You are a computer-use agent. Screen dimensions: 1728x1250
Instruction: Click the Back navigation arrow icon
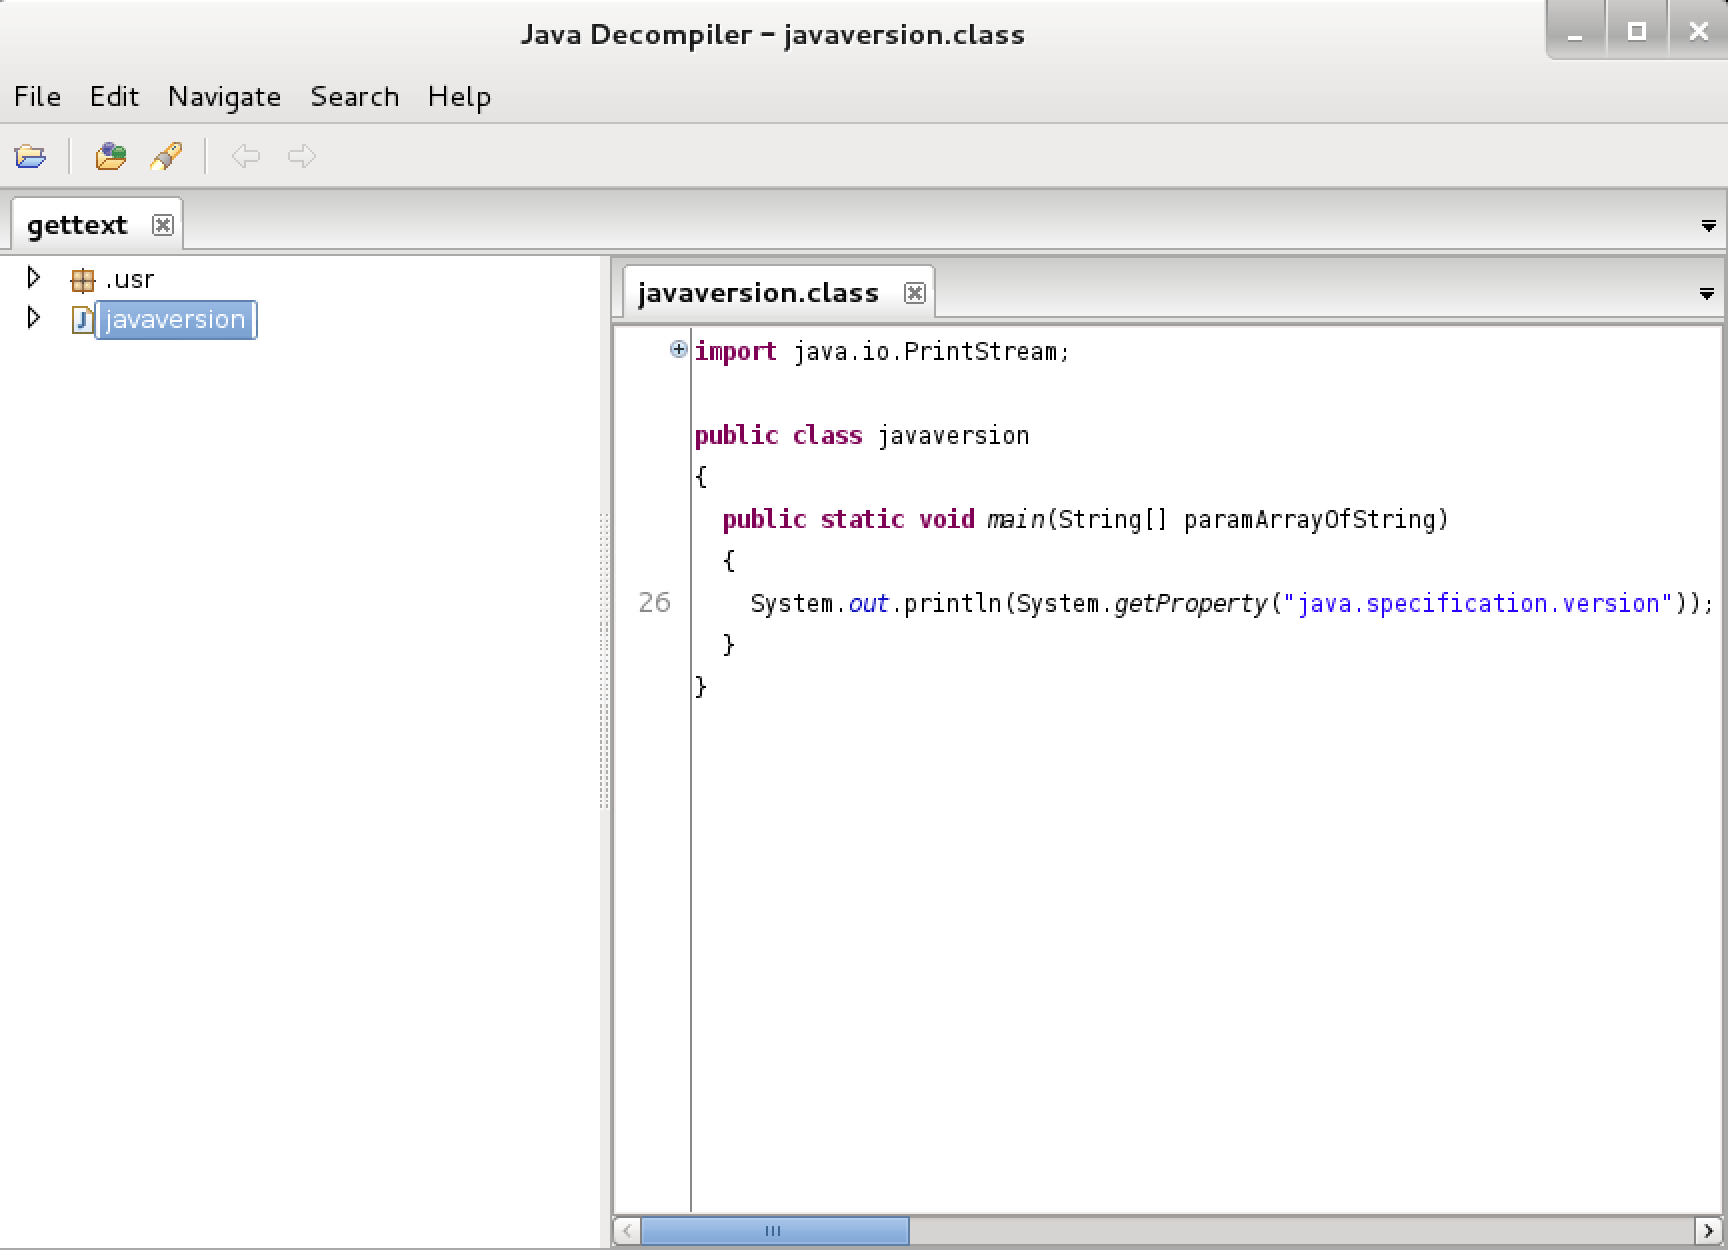tap(245, 156)
